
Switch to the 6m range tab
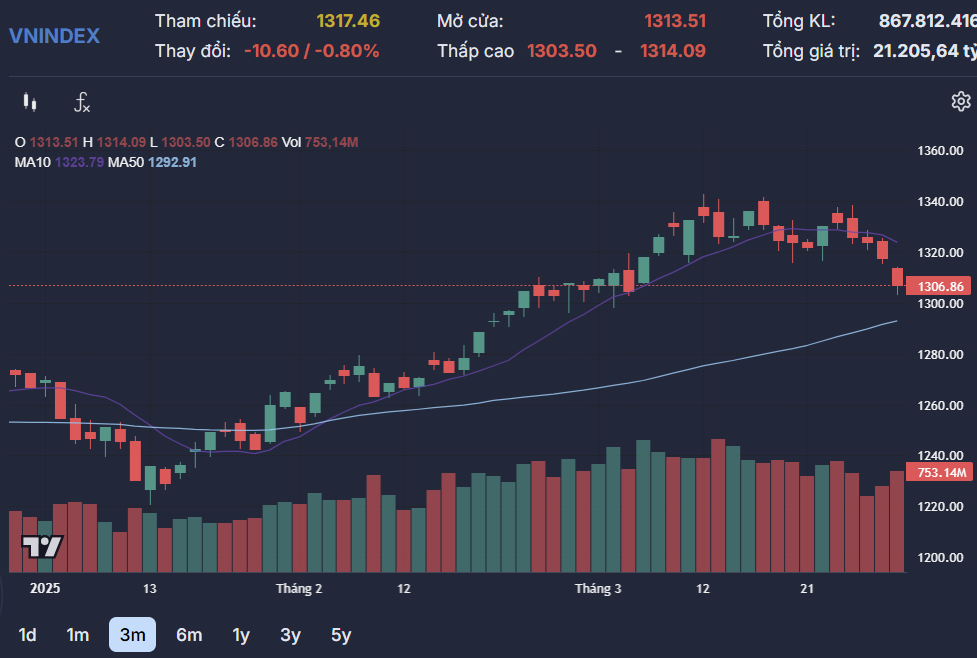[189, 634]
